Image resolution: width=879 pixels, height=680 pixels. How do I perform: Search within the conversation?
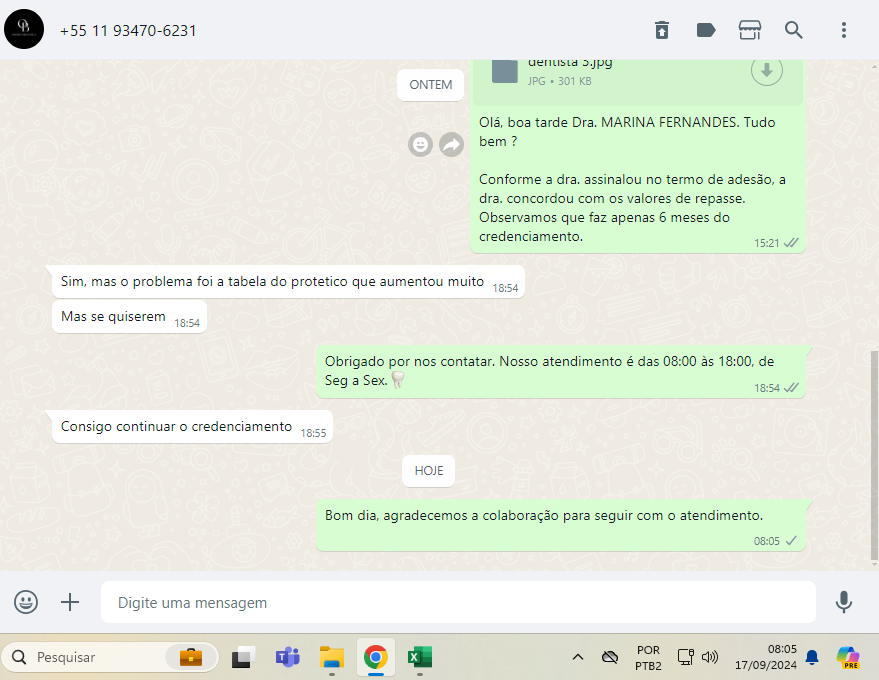click(793, 30)
